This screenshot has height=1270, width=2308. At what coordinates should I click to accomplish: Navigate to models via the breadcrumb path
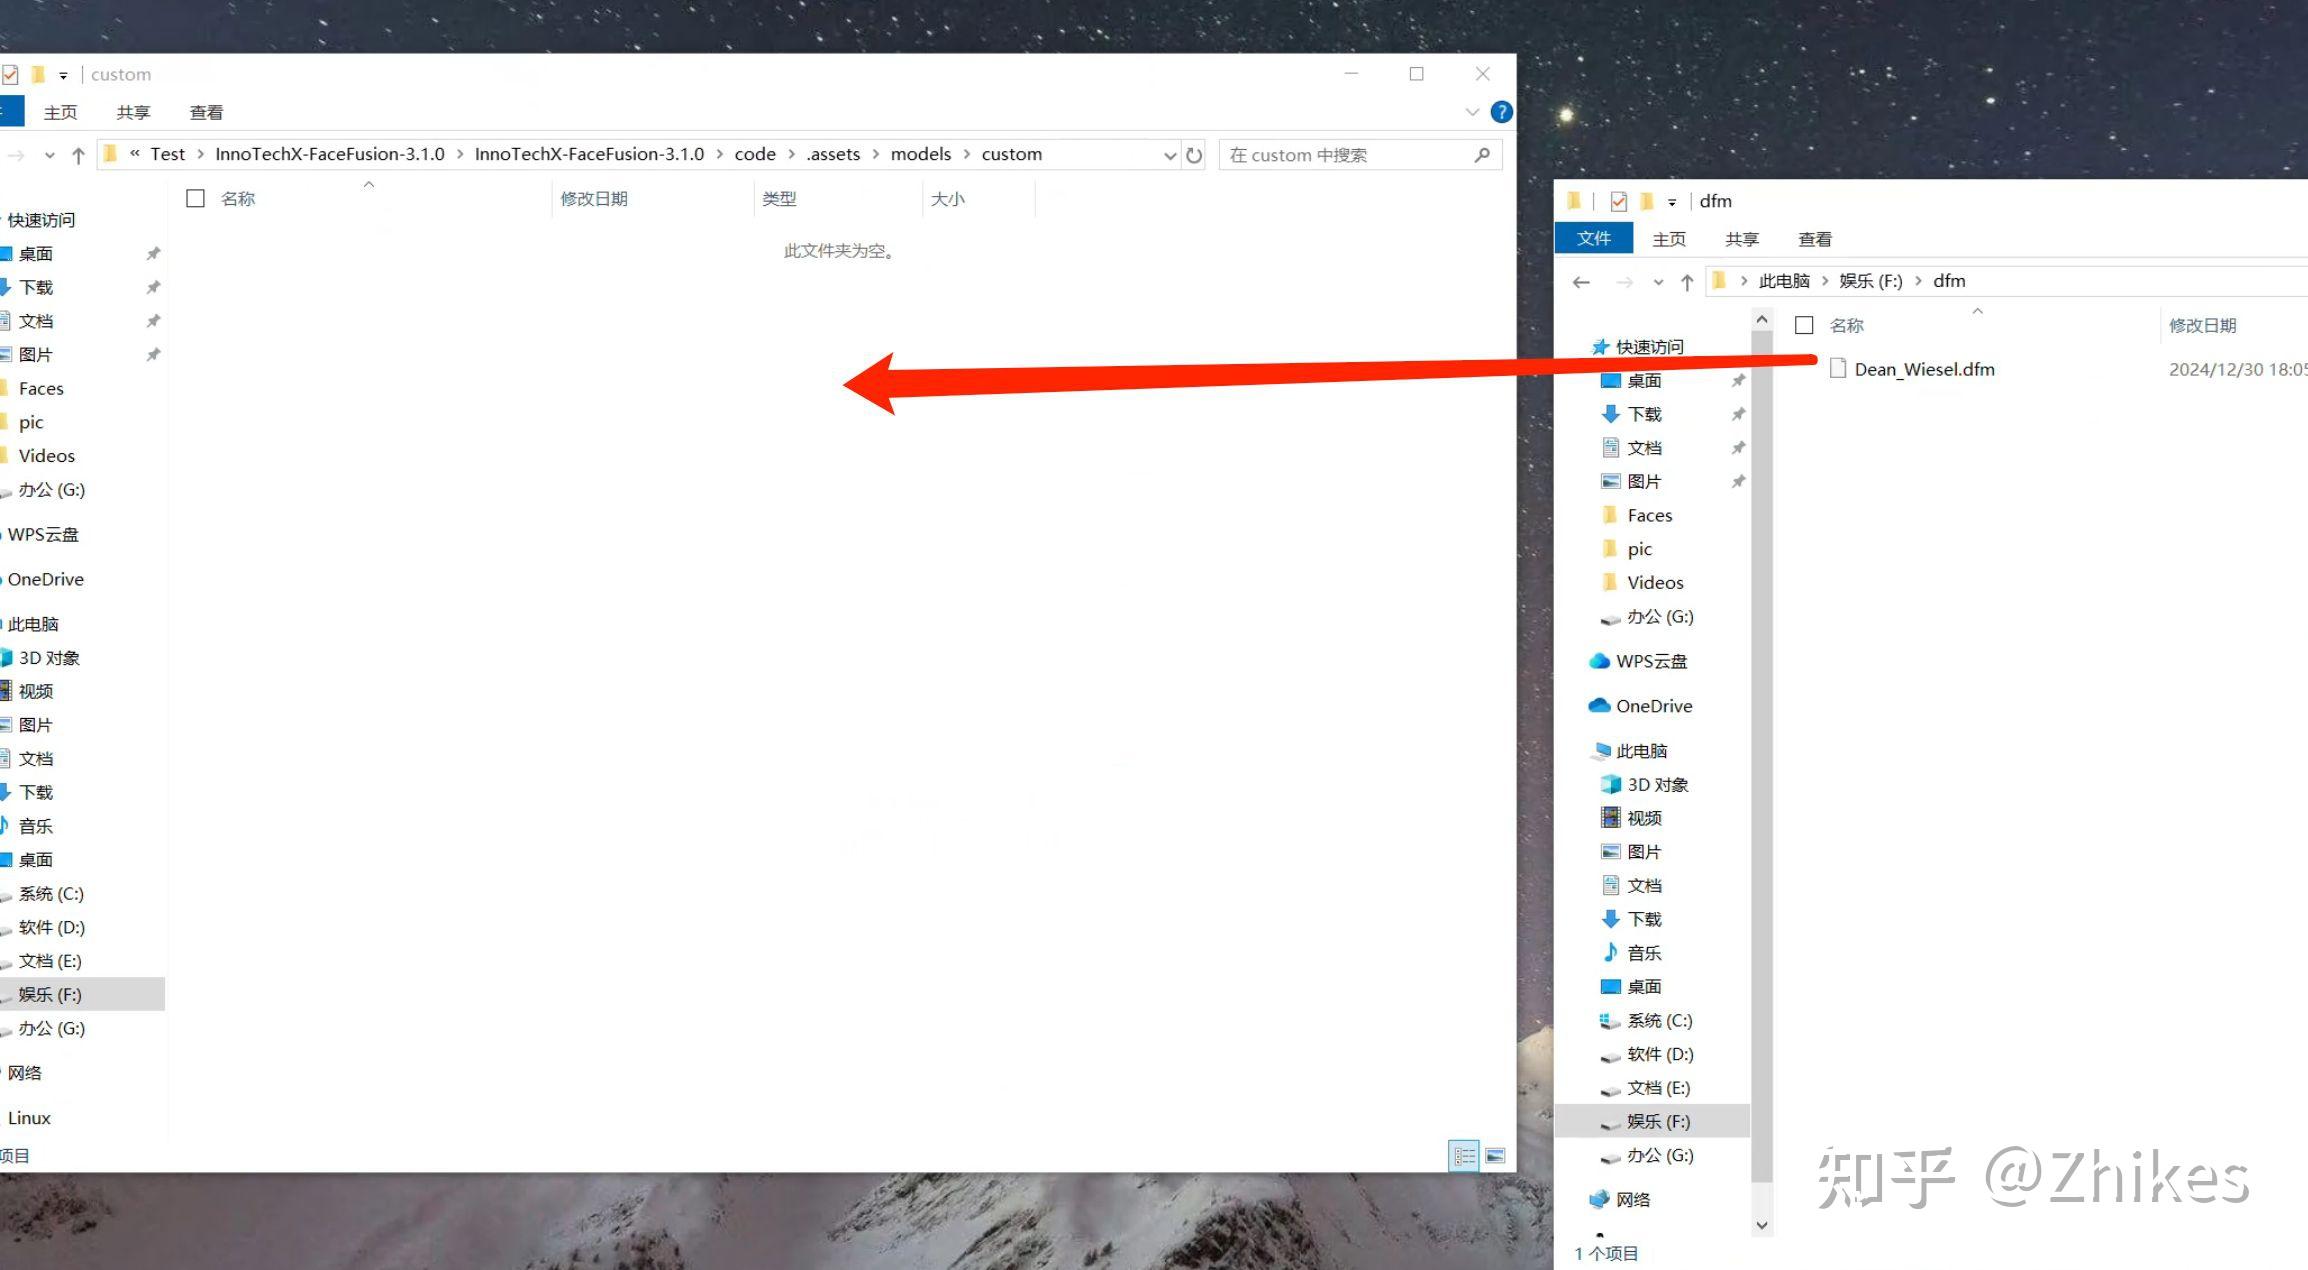920,154
